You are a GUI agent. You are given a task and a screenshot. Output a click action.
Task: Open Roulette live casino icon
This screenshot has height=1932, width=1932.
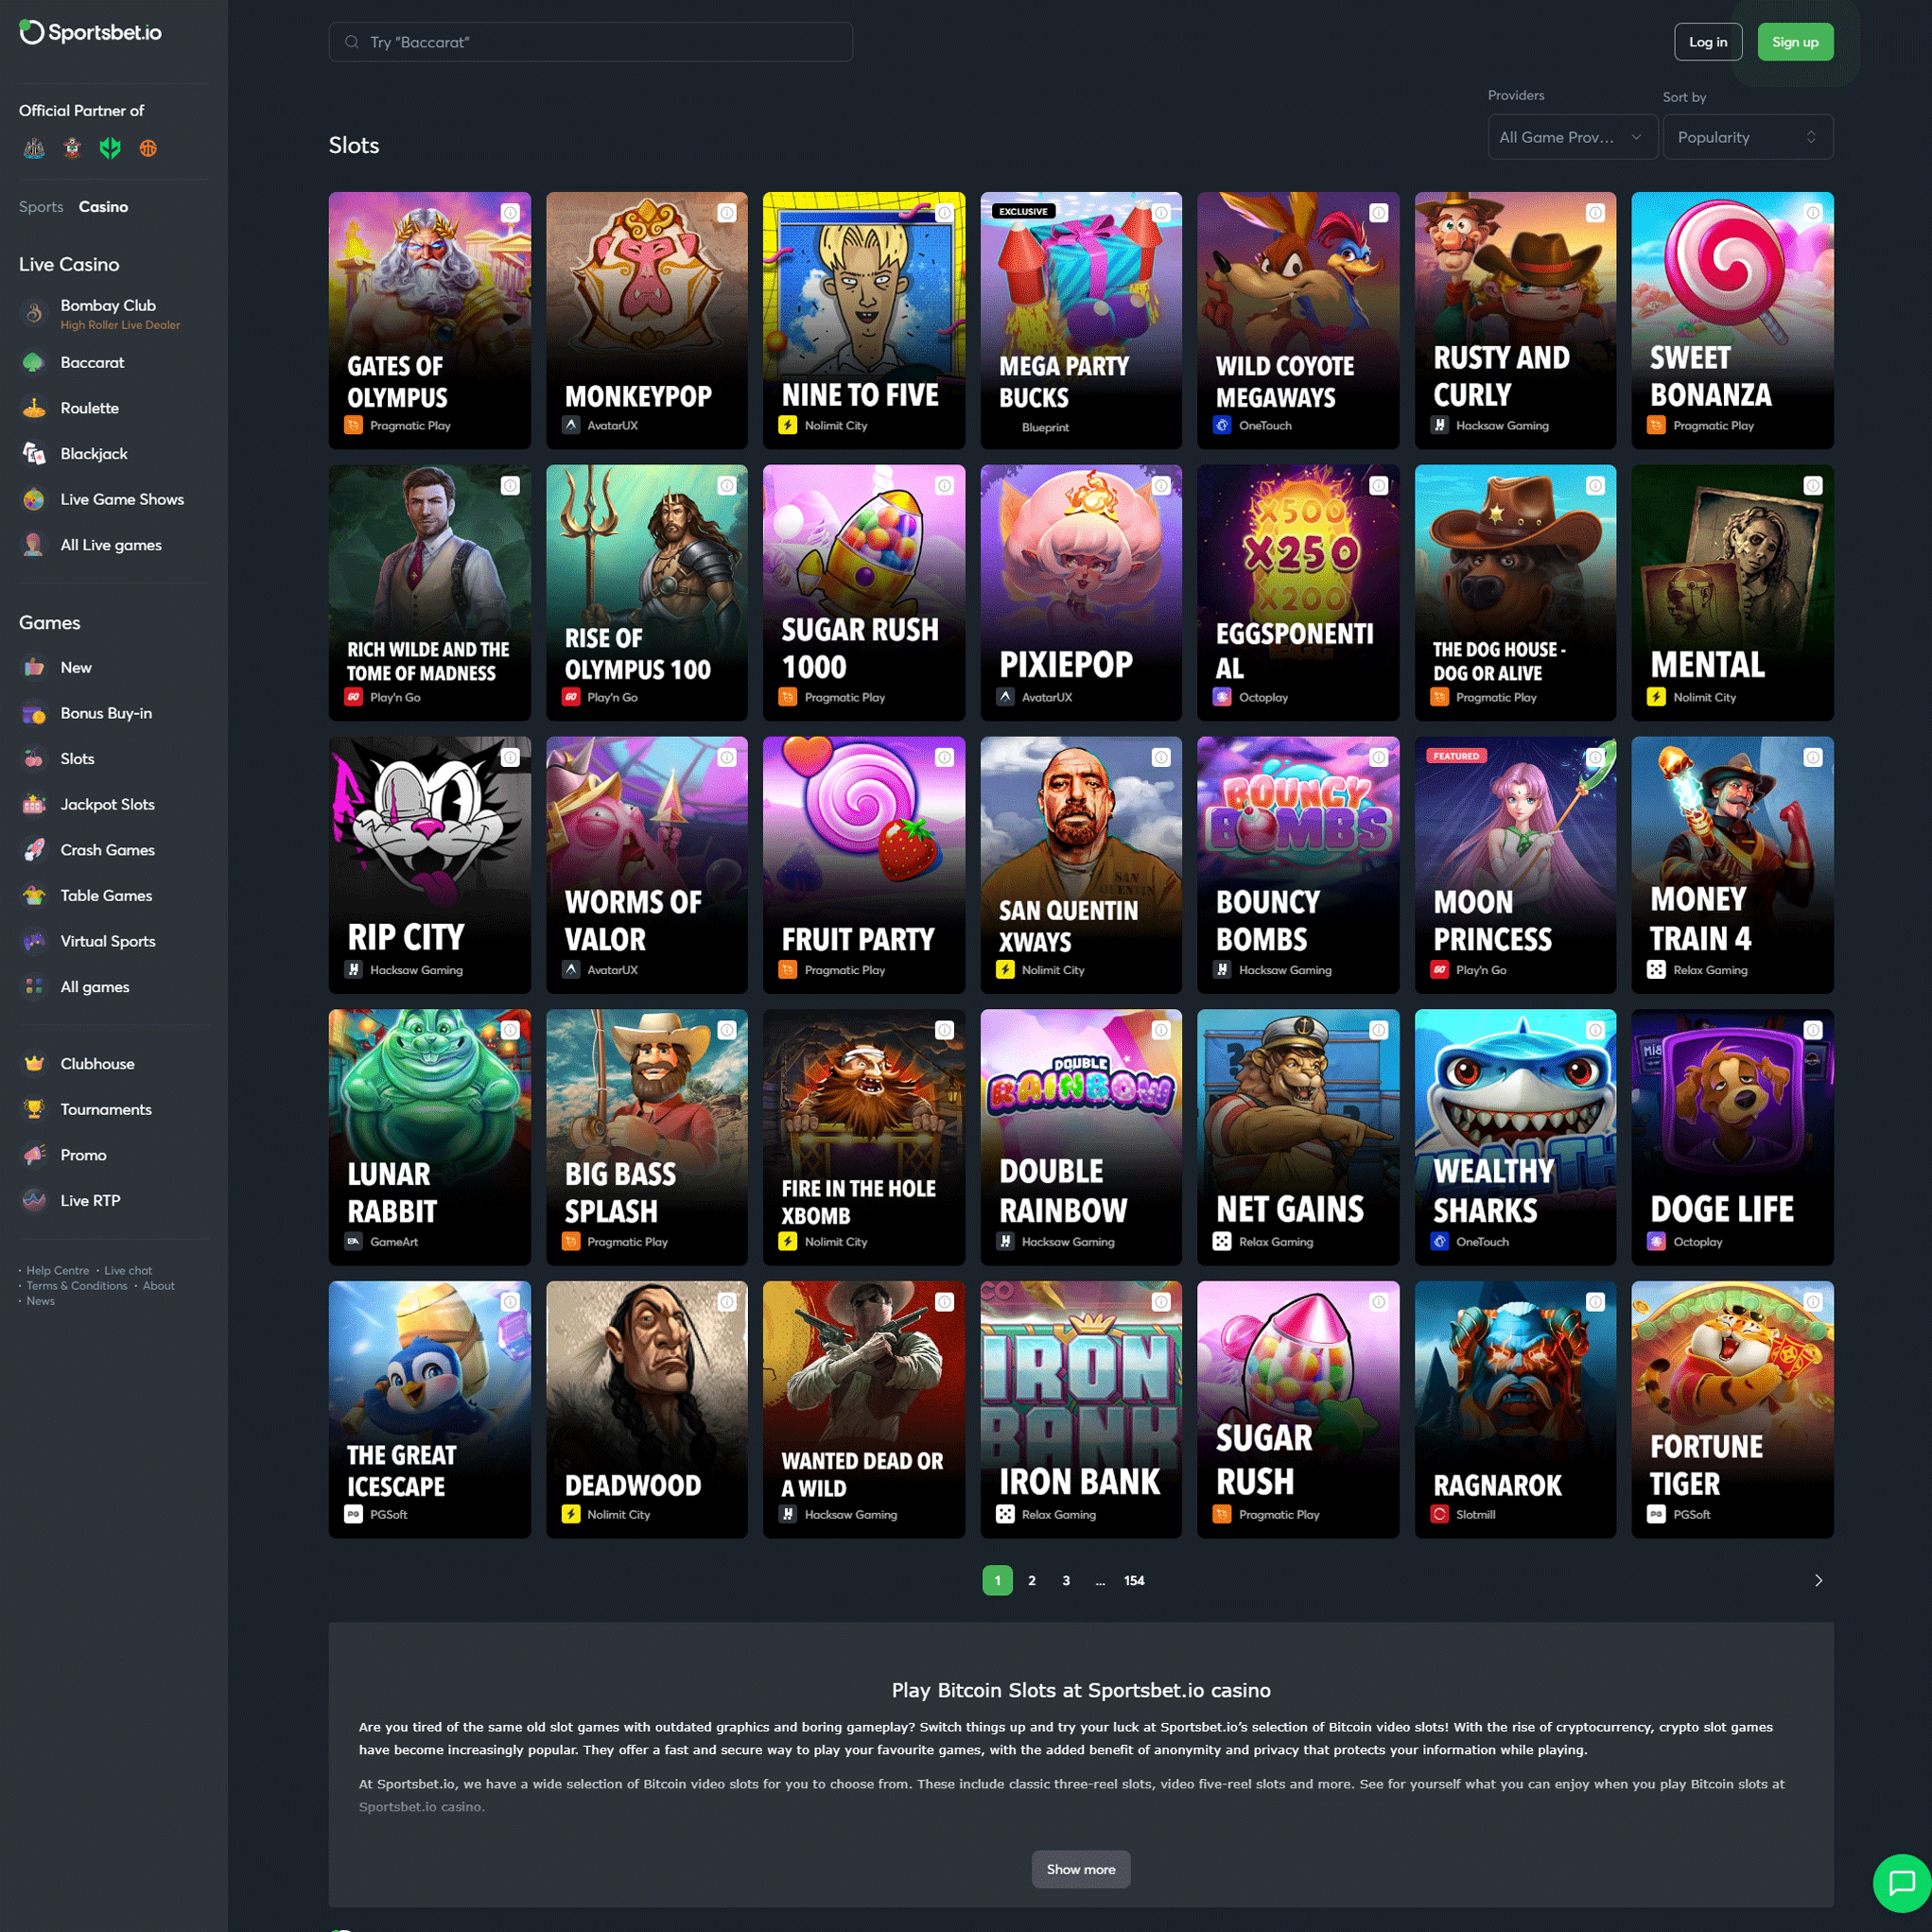click(x=34, y=408)
